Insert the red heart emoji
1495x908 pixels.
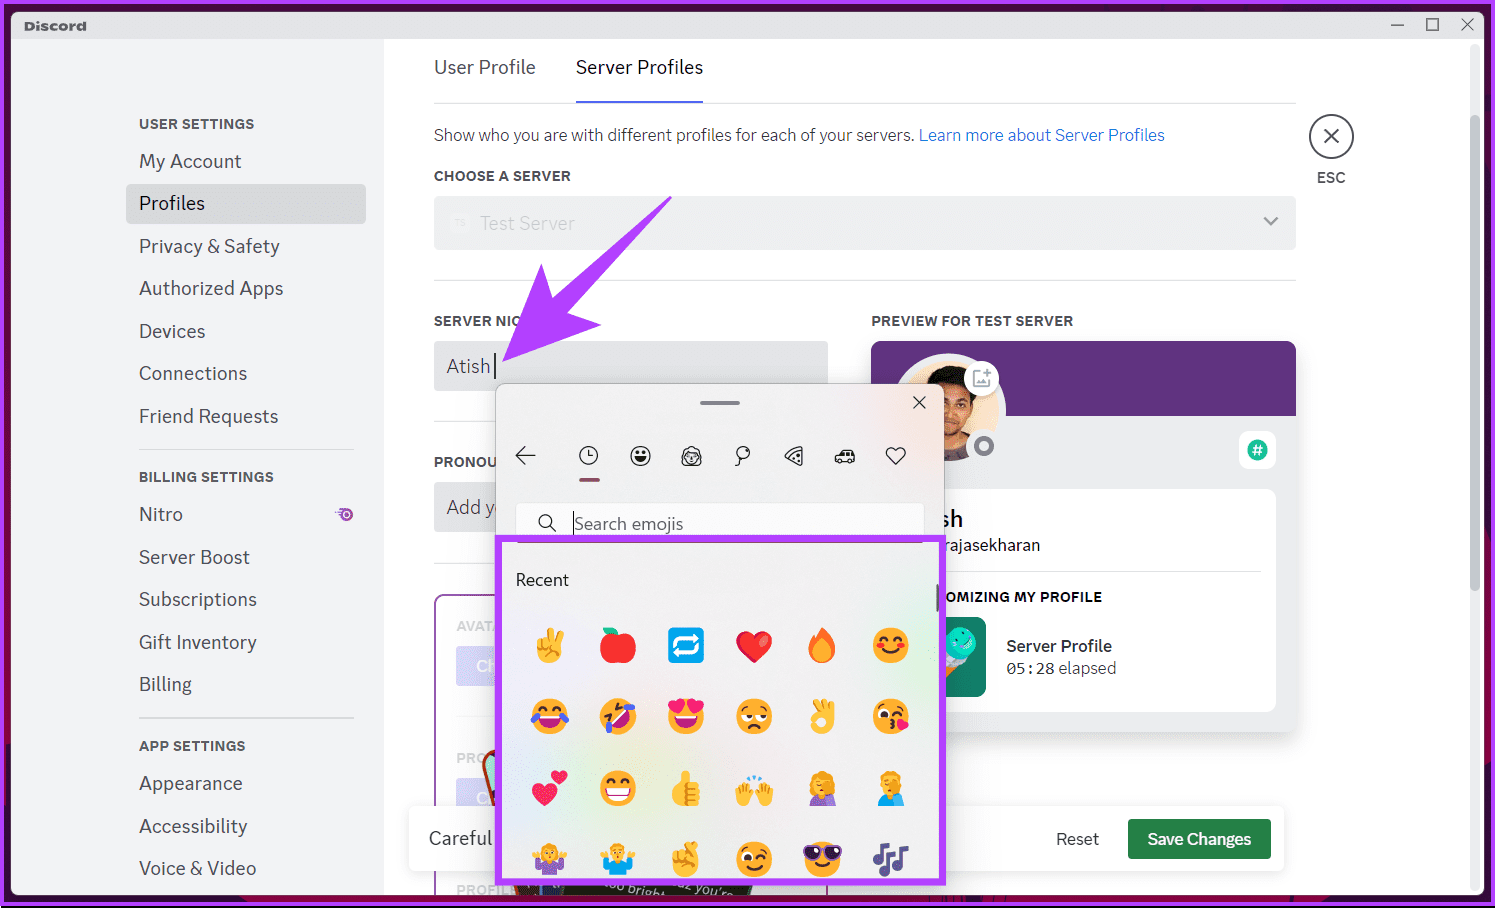754,646
